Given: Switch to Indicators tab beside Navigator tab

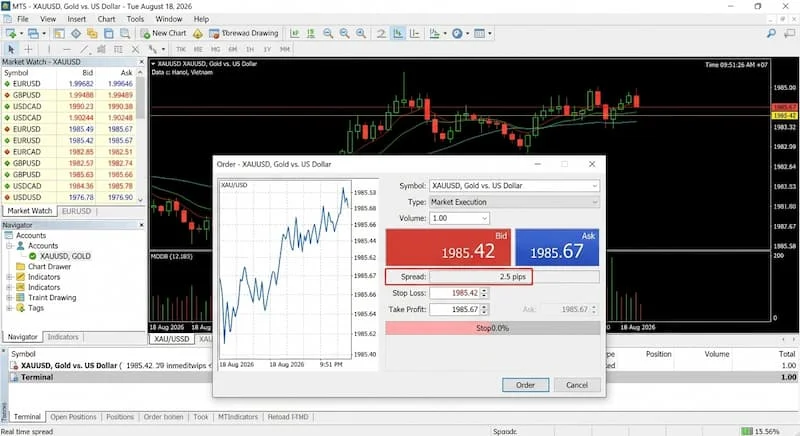Looking at the screenshot, I should tap(63, 337).
